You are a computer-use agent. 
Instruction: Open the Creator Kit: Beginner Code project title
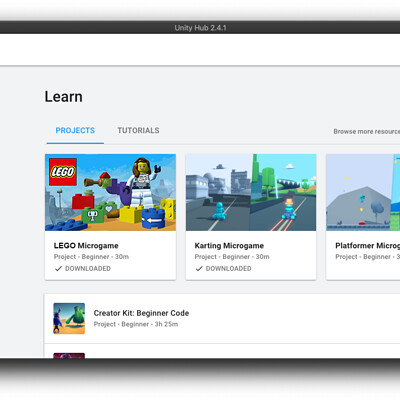(141, 313)
